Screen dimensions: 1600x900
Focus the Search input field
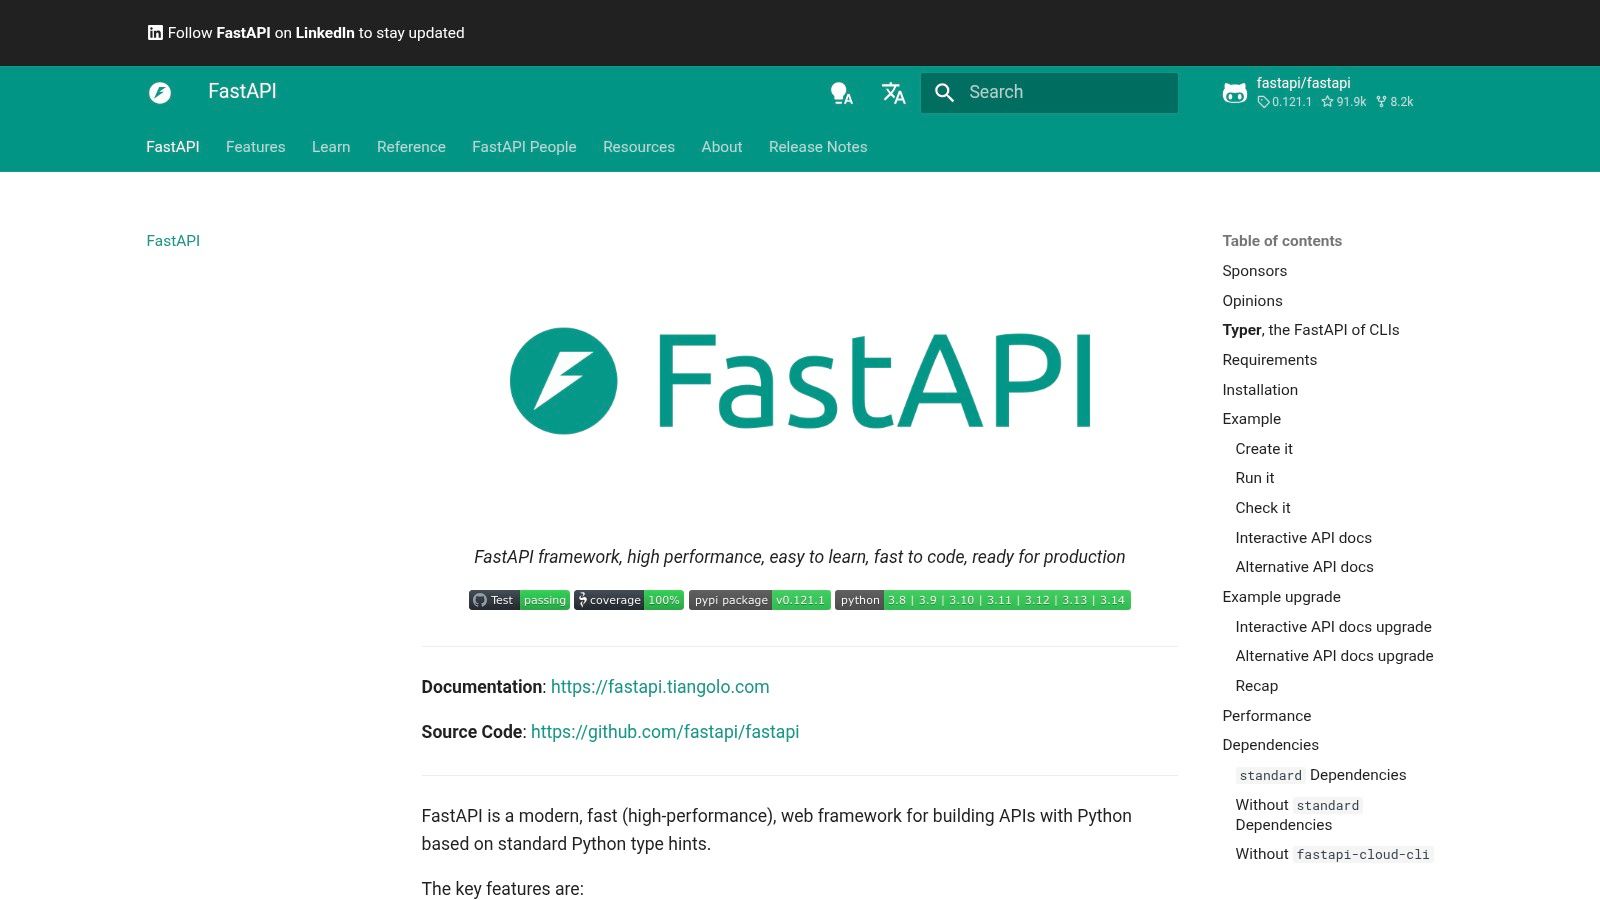coord(1060,92)
